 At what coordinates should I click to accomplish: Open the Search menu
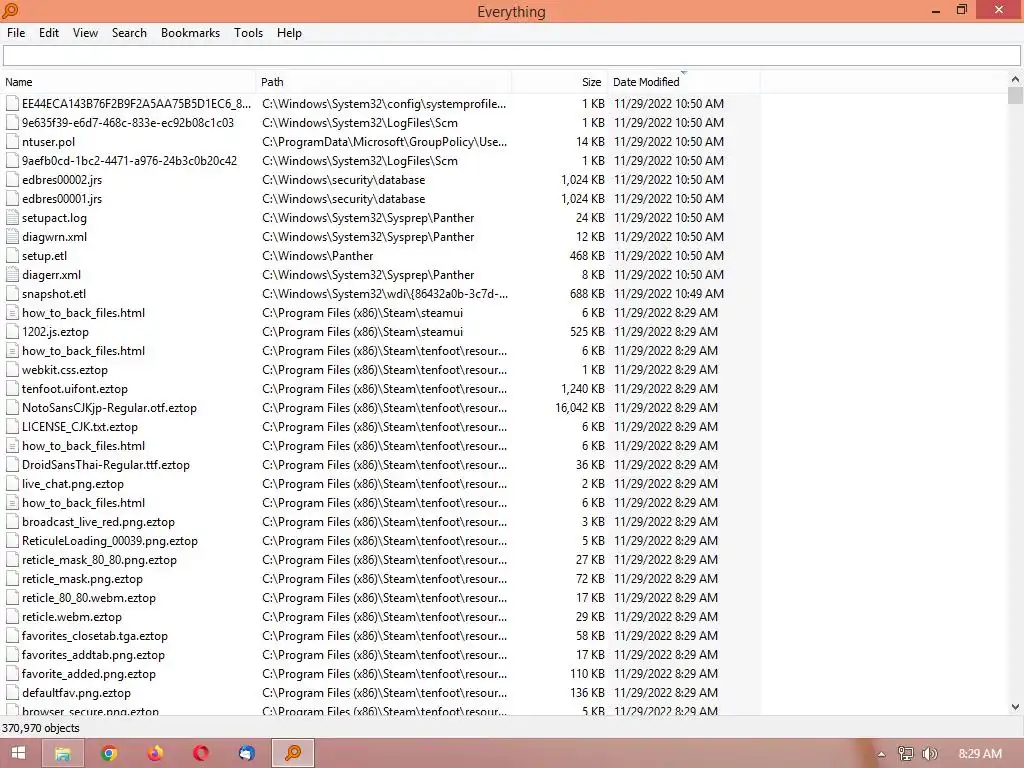point(129,33)
